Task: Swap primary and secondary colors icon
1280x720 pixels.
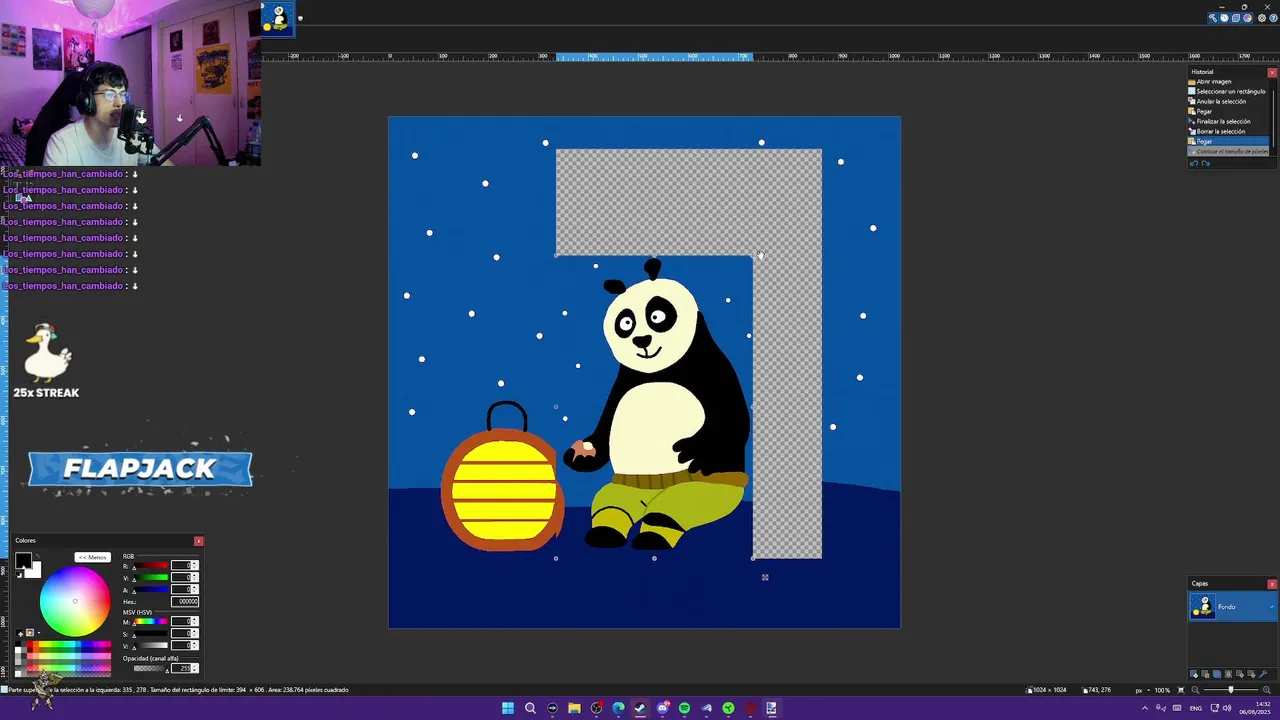Action: [38, 556]
